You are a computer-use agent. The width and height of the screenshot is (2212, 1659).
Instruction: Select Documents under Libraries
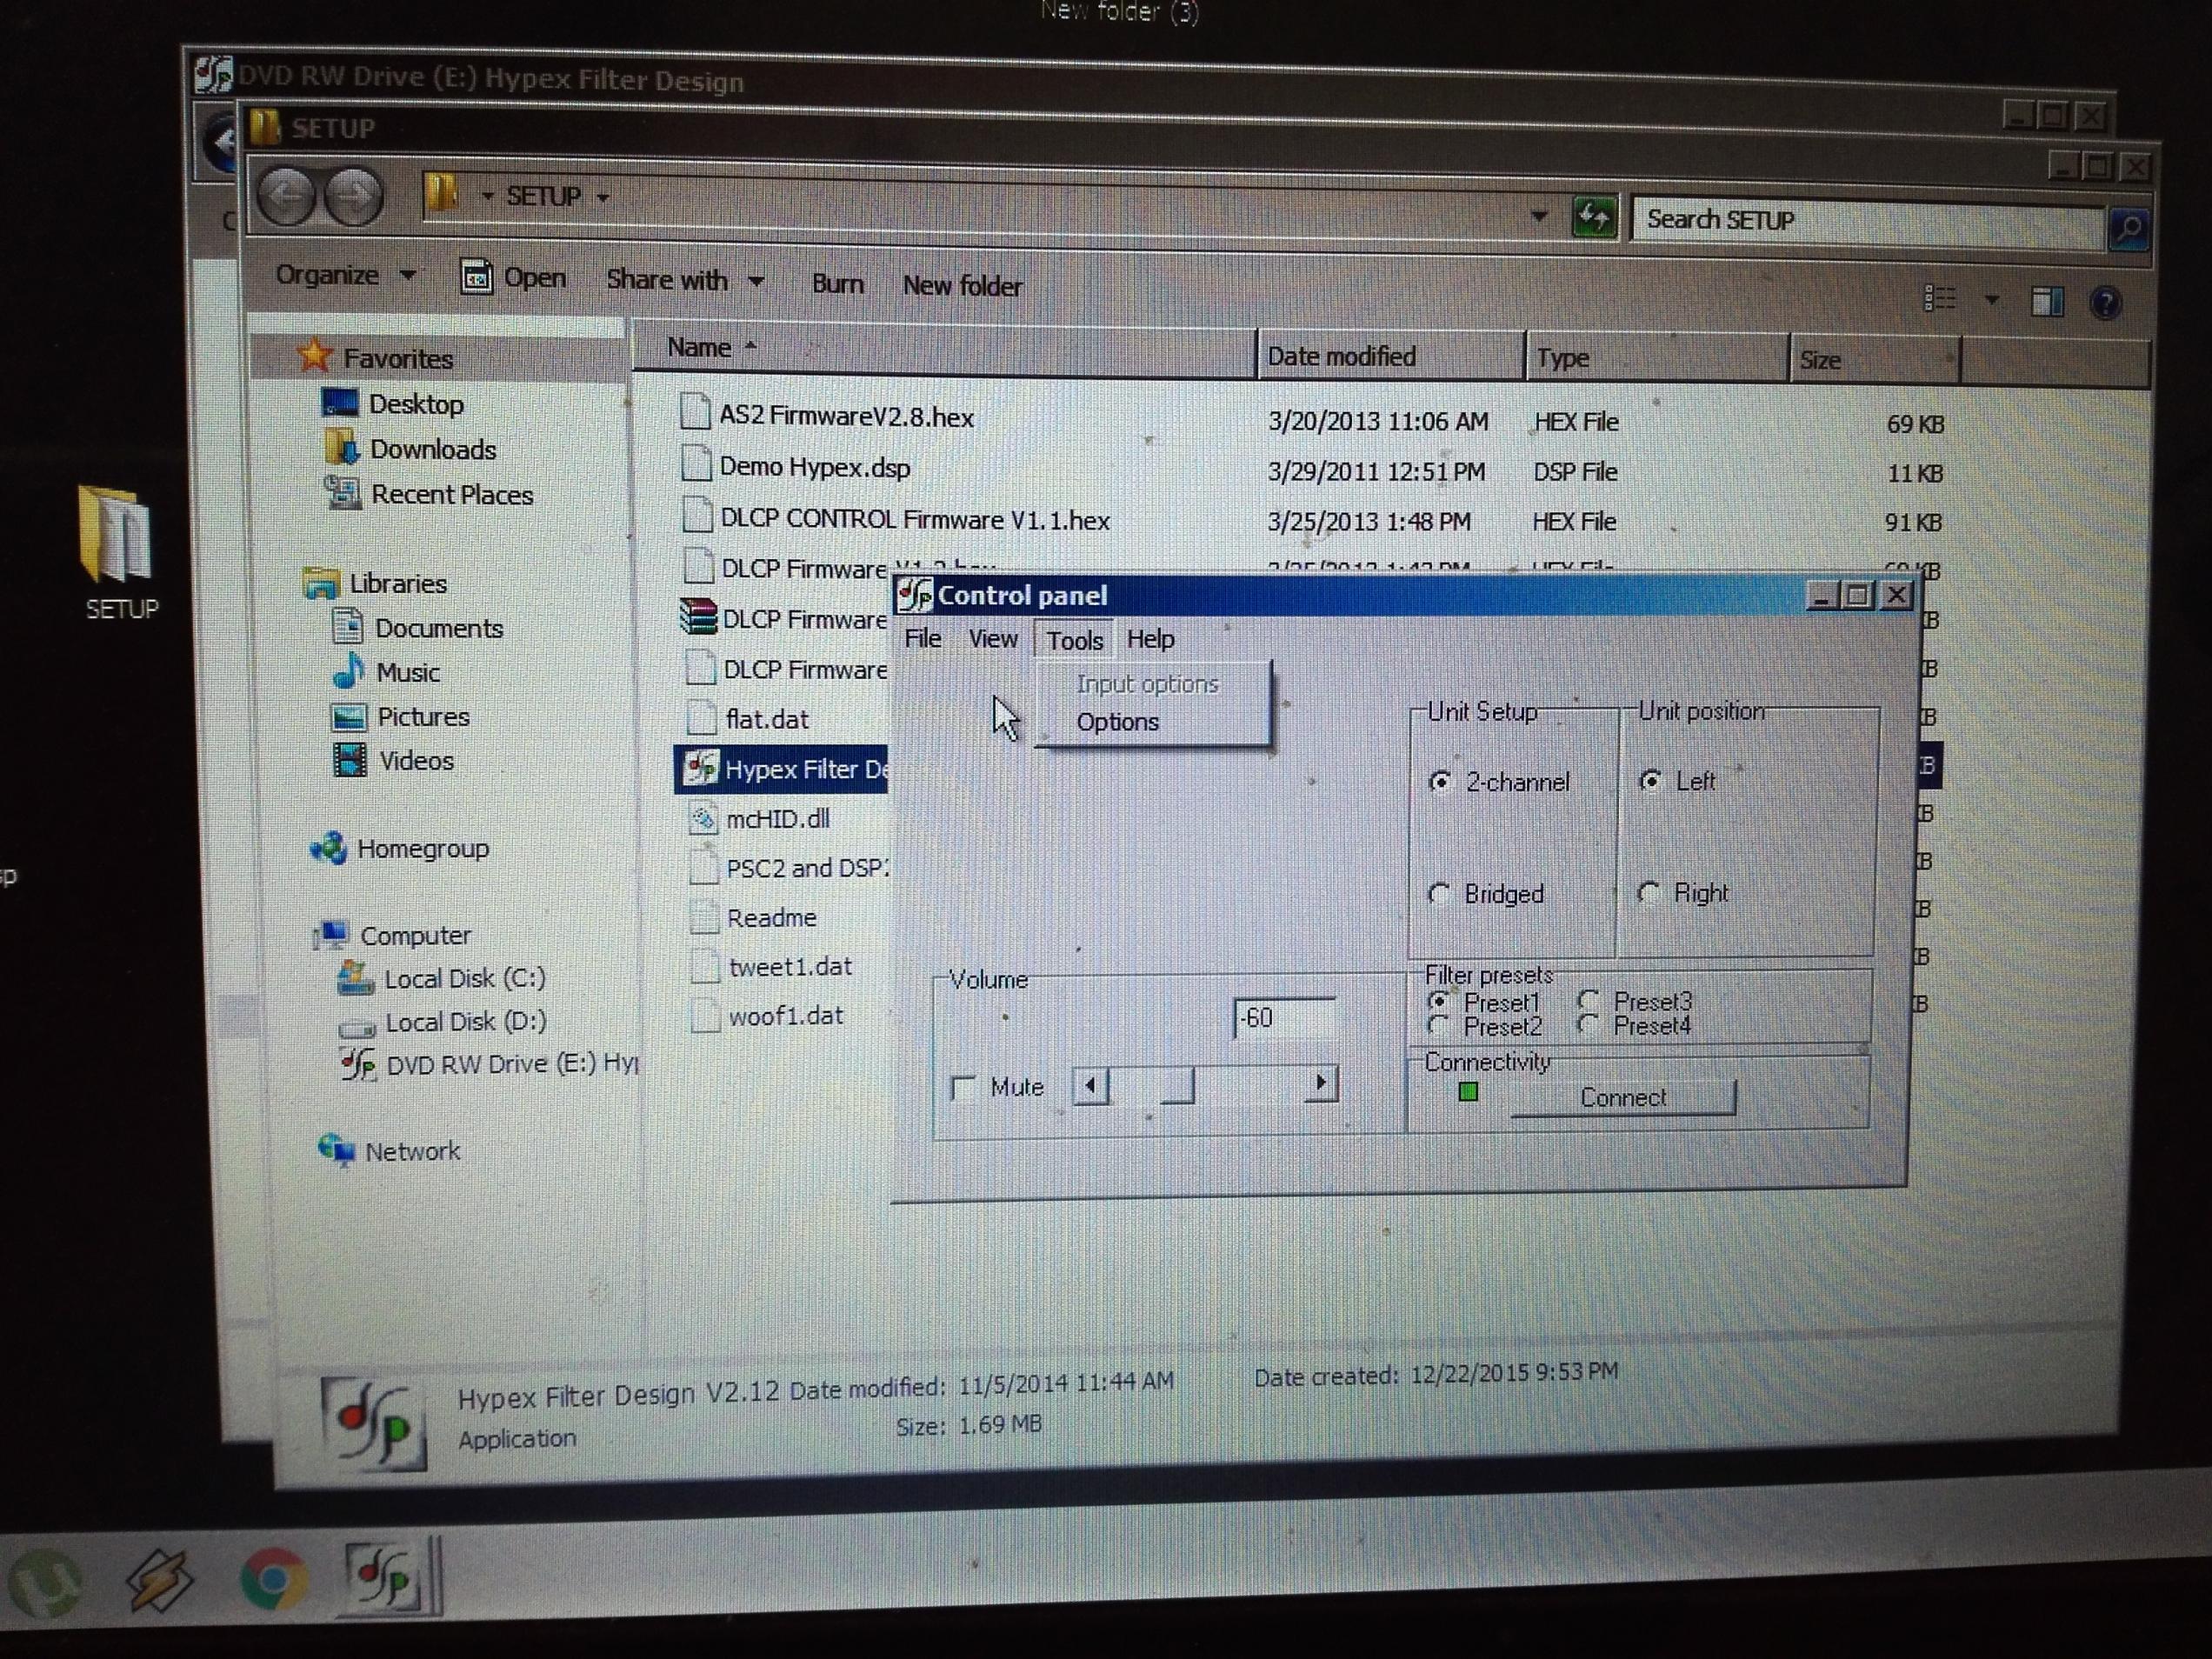[417, 628]
